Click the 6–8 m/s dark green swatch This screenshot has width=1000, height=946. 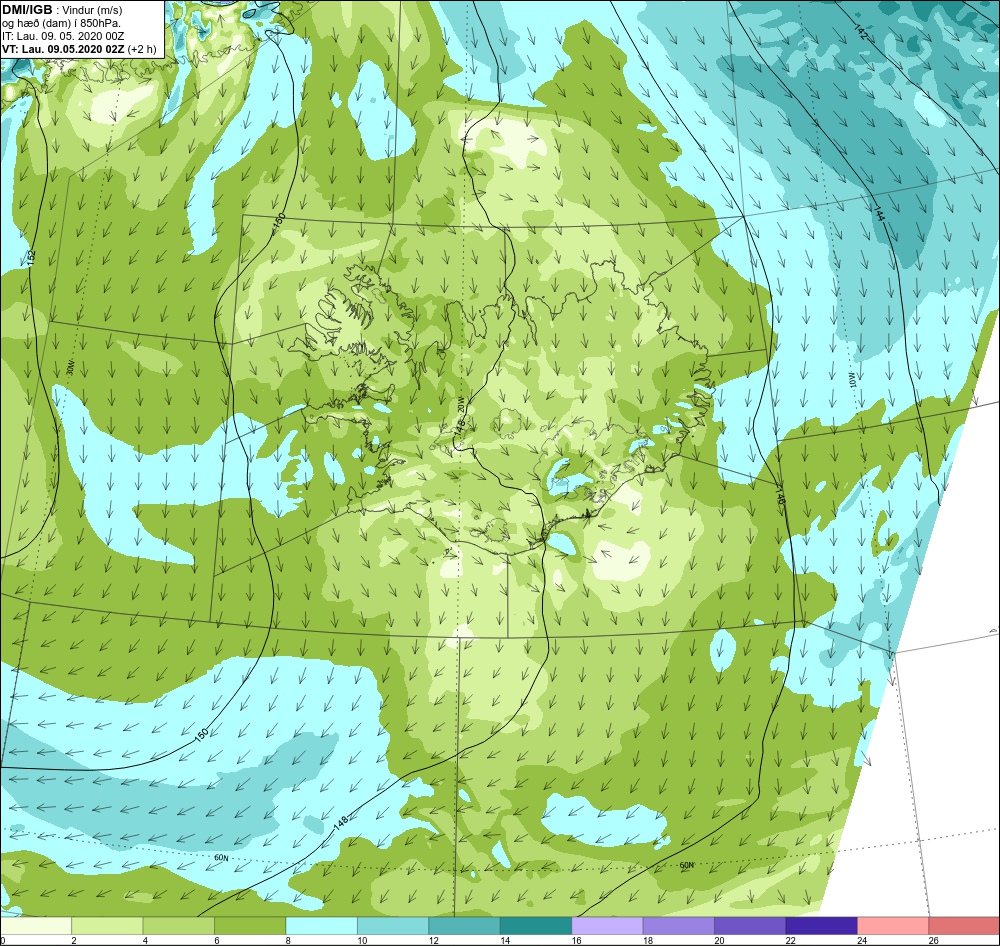coord(250,926)
